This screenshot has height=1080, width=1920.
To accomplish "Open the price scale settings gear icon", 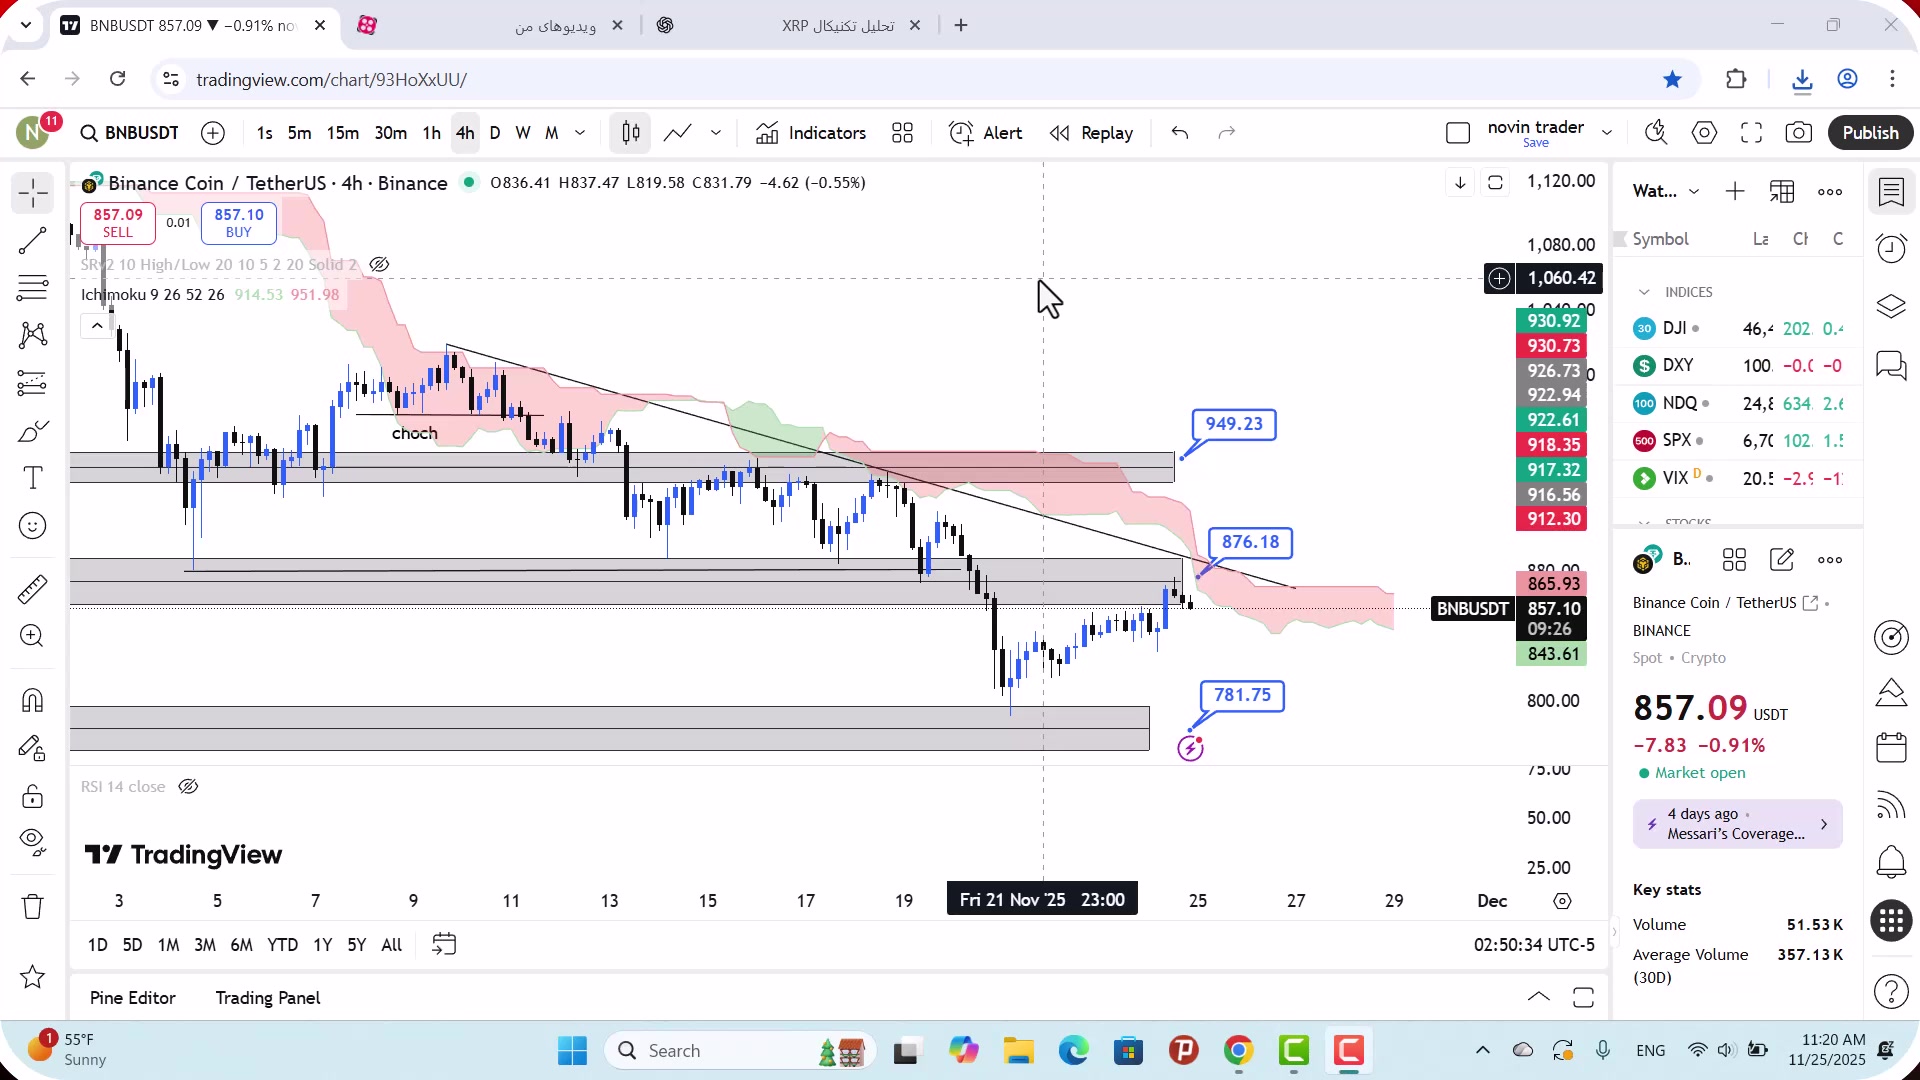I will click(x=1562, y=901).
